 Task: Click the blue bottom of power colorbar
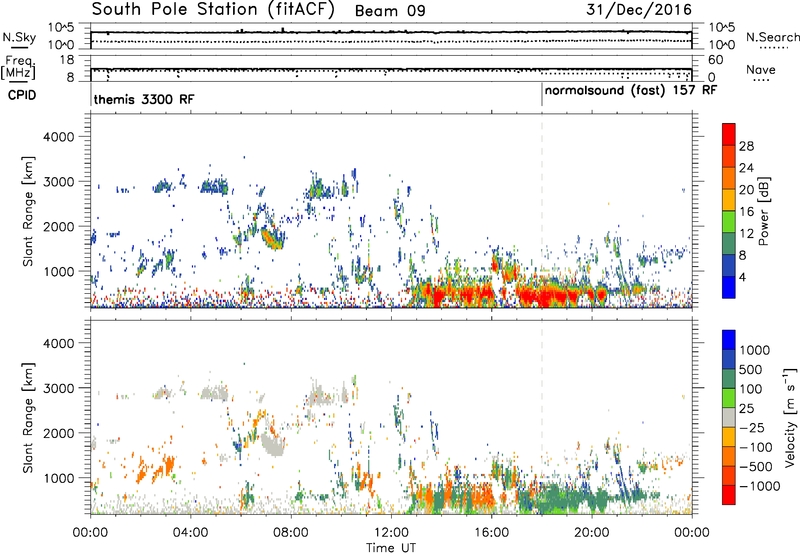pyautogui.click(x=729, y=287)
